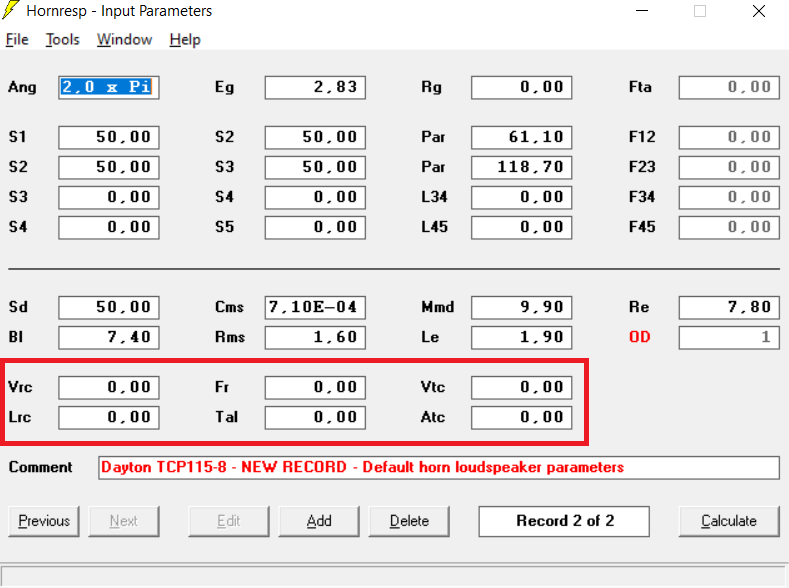Click the F23 input field
This screenshot has height=588, width=789.
click(x=729, y=167)
